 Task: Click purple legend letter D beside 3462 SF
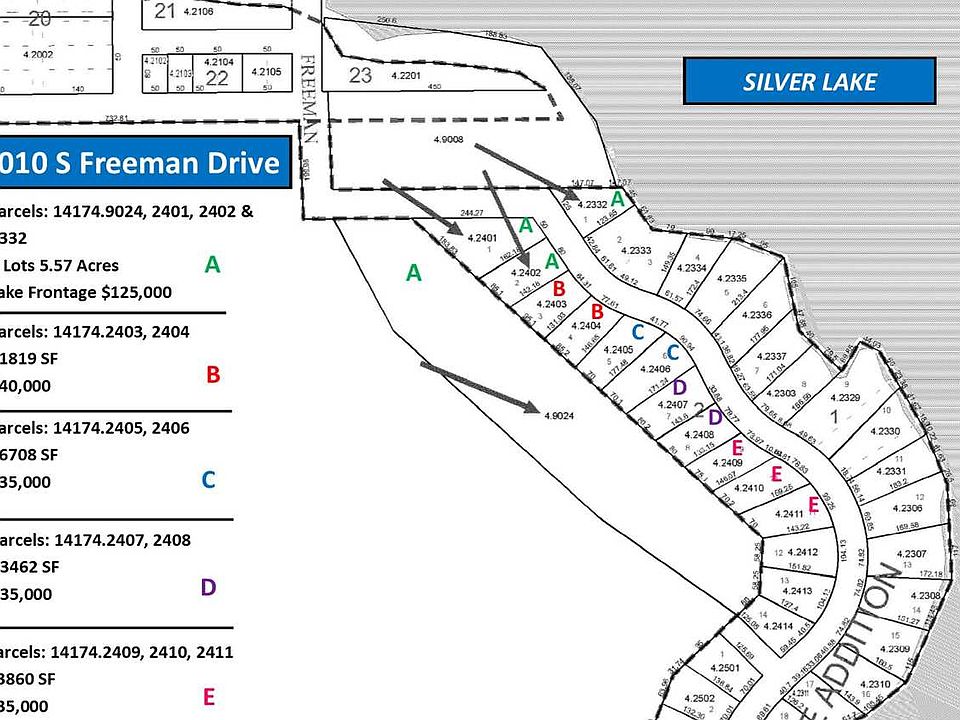click(x=208, y=587)
